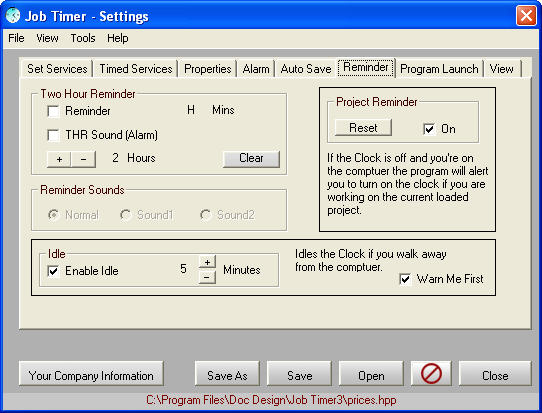Select the Sound1 radio option
Viewport: 542px width, 413px height.
(125, 215)
